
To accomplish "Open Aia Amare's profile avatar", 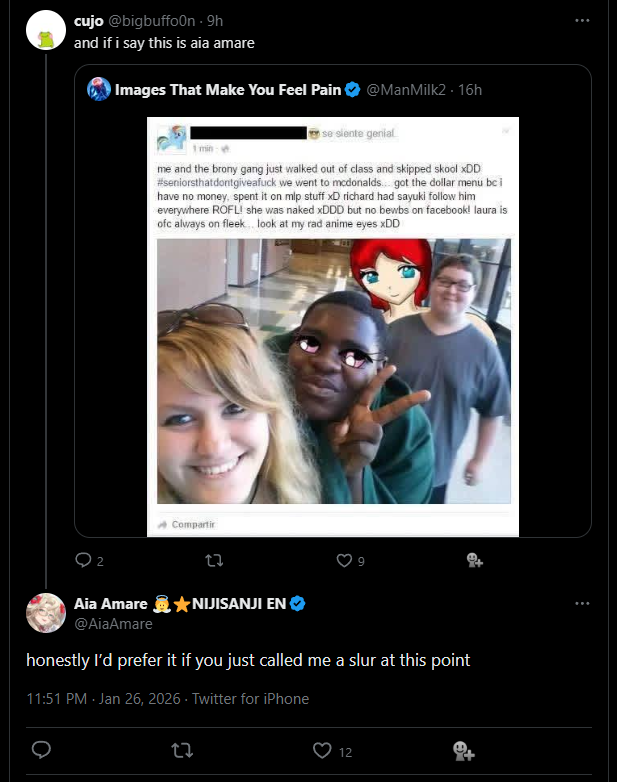I will click(46, 613).
